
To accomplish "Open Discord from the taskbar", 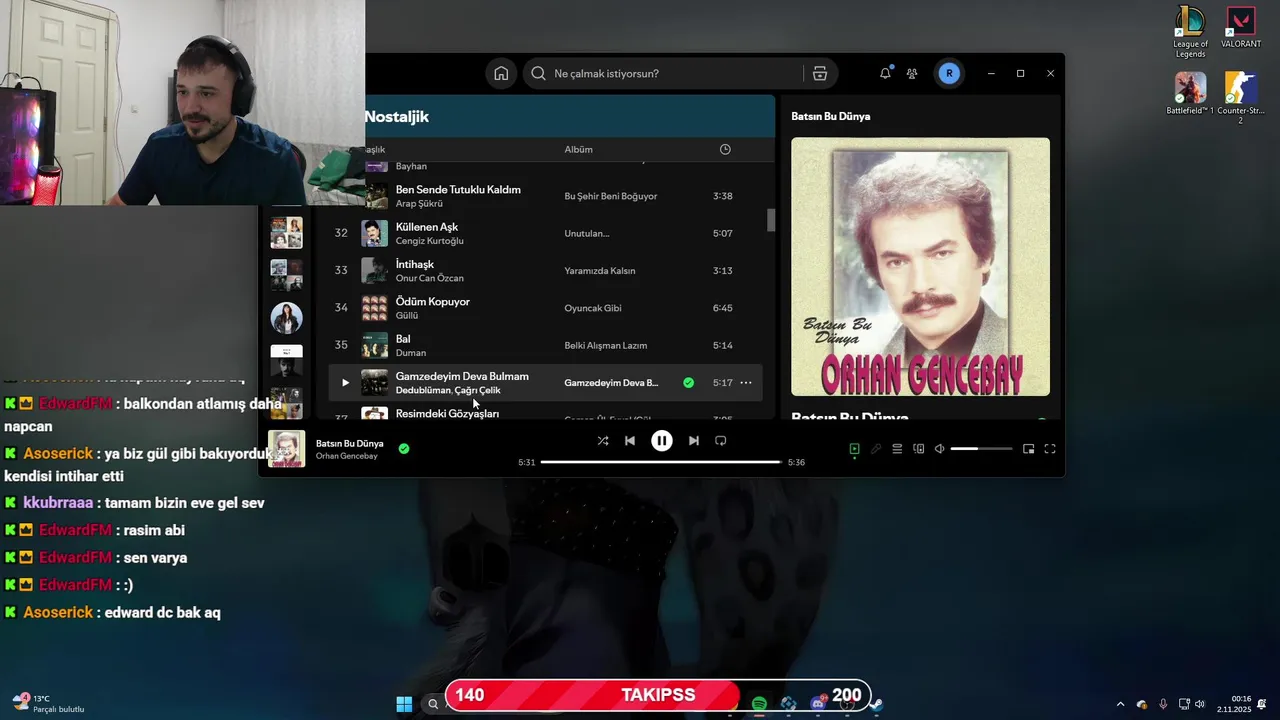I will (818, 704).
